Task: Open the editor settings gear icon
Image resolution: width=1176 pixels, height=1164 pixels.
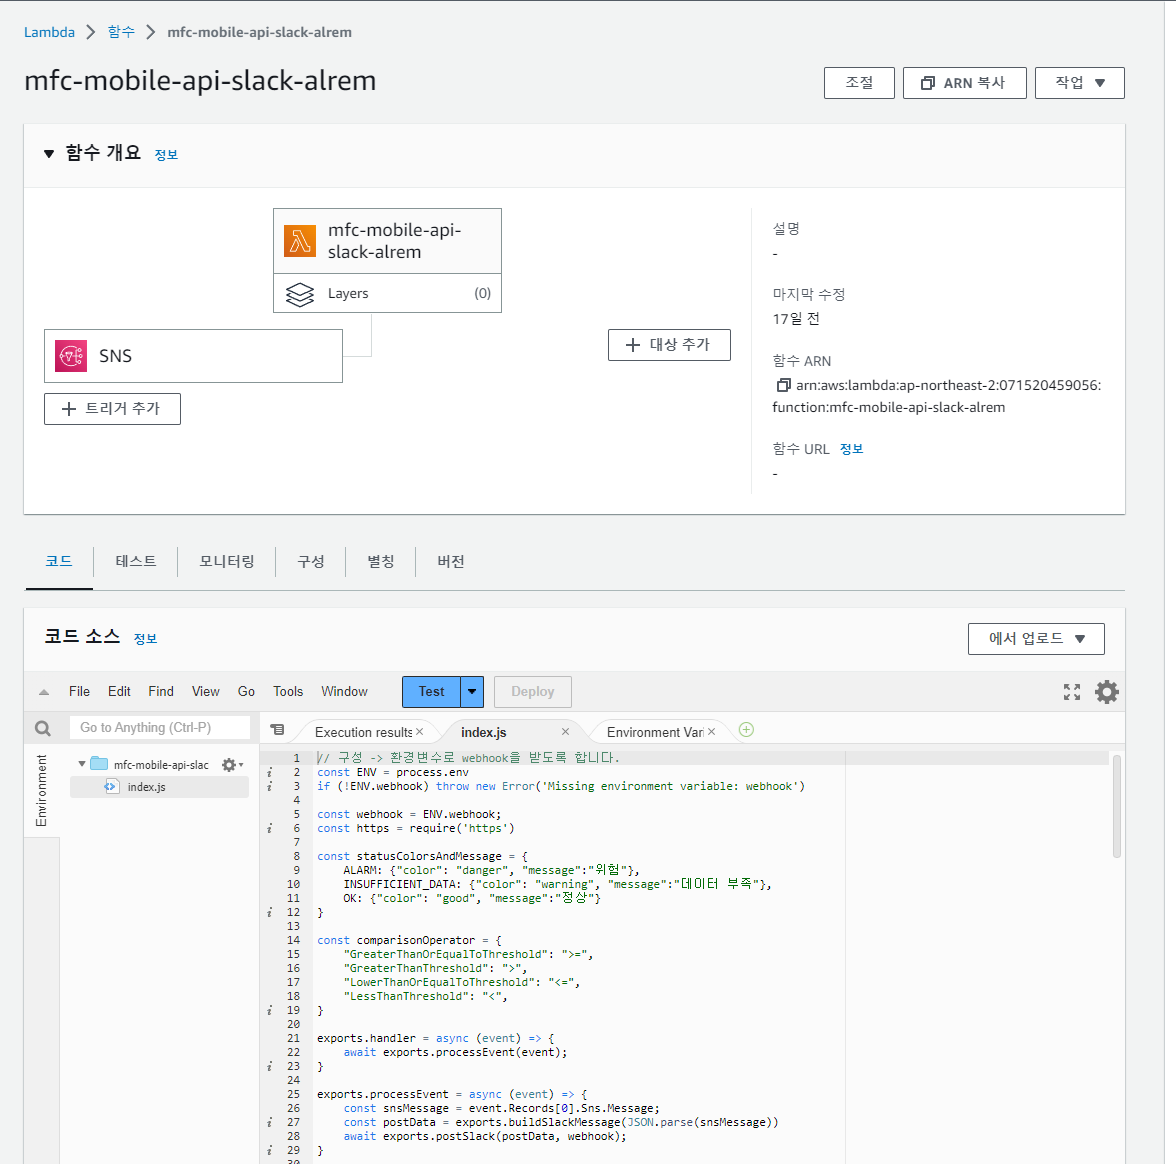Action: point(1106,692)
